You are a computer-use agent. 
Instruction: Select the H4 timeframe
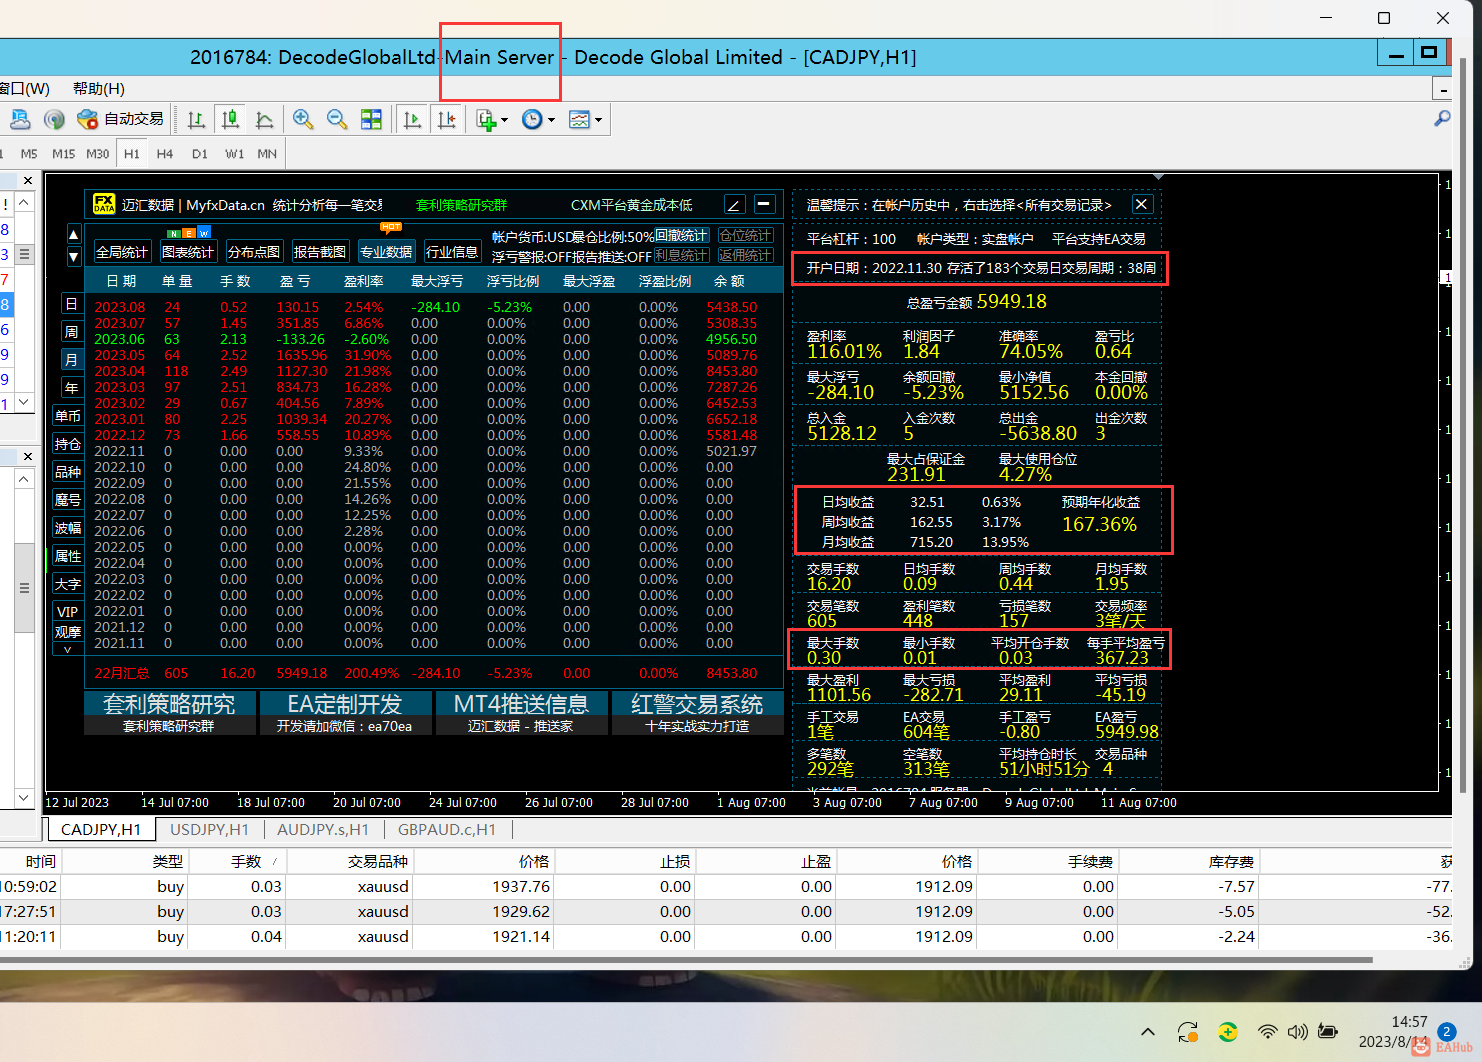coord(165,154)
